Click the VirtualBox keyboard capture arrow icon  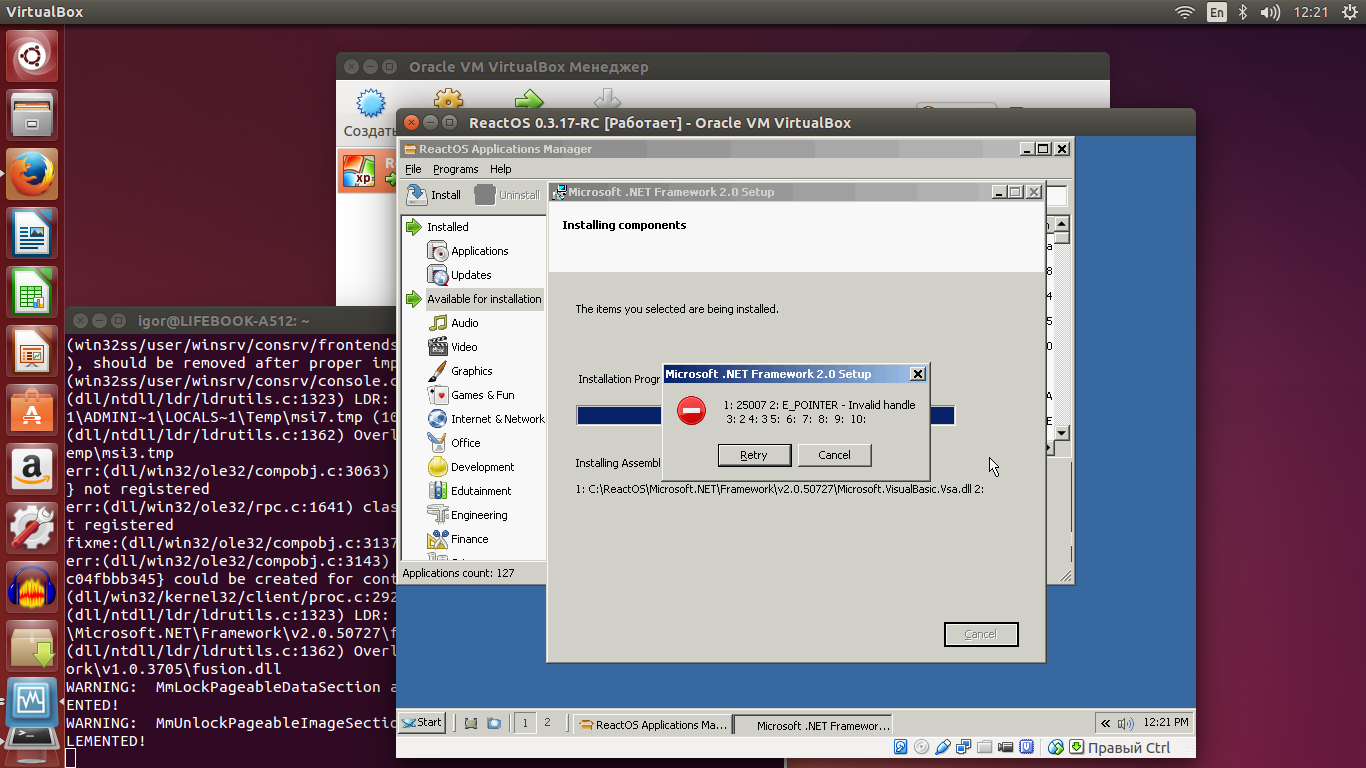[x=1076, y=747]
